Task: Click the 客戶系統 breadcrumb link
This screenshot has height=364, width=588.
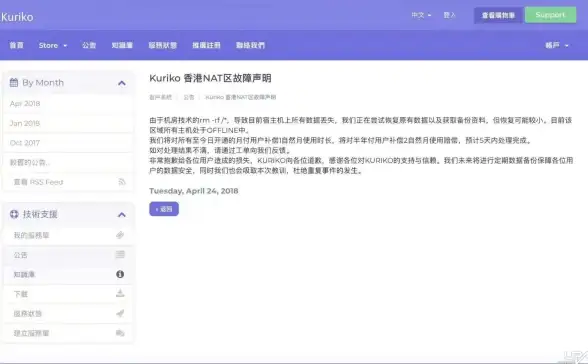Action: (x=160, y=97)
